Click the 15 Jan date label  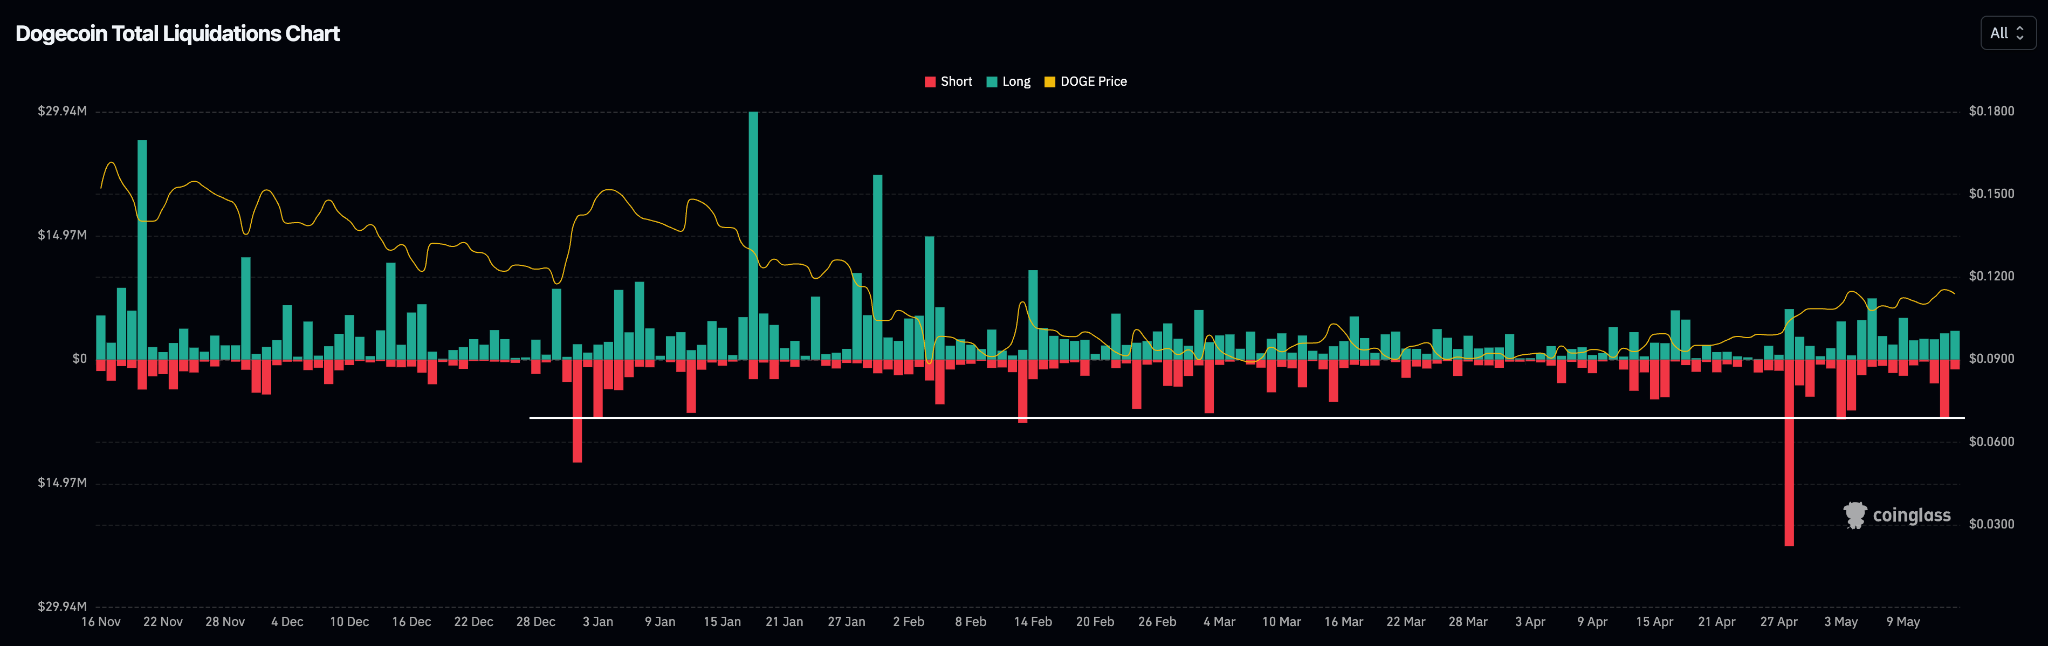(722, 622)
